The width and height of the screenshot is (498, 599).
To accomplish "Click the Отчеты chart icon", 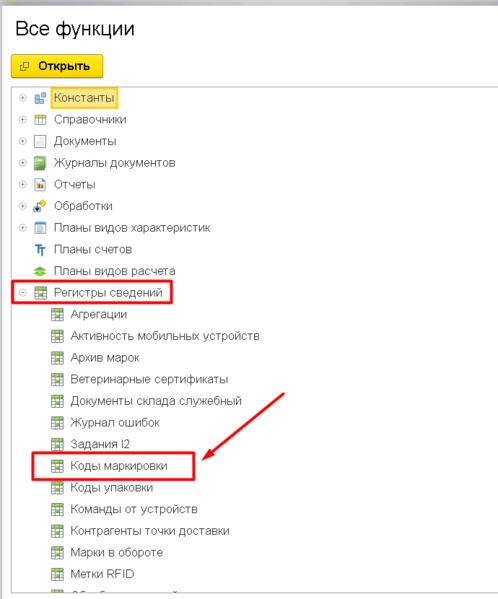I will [40, 185].
